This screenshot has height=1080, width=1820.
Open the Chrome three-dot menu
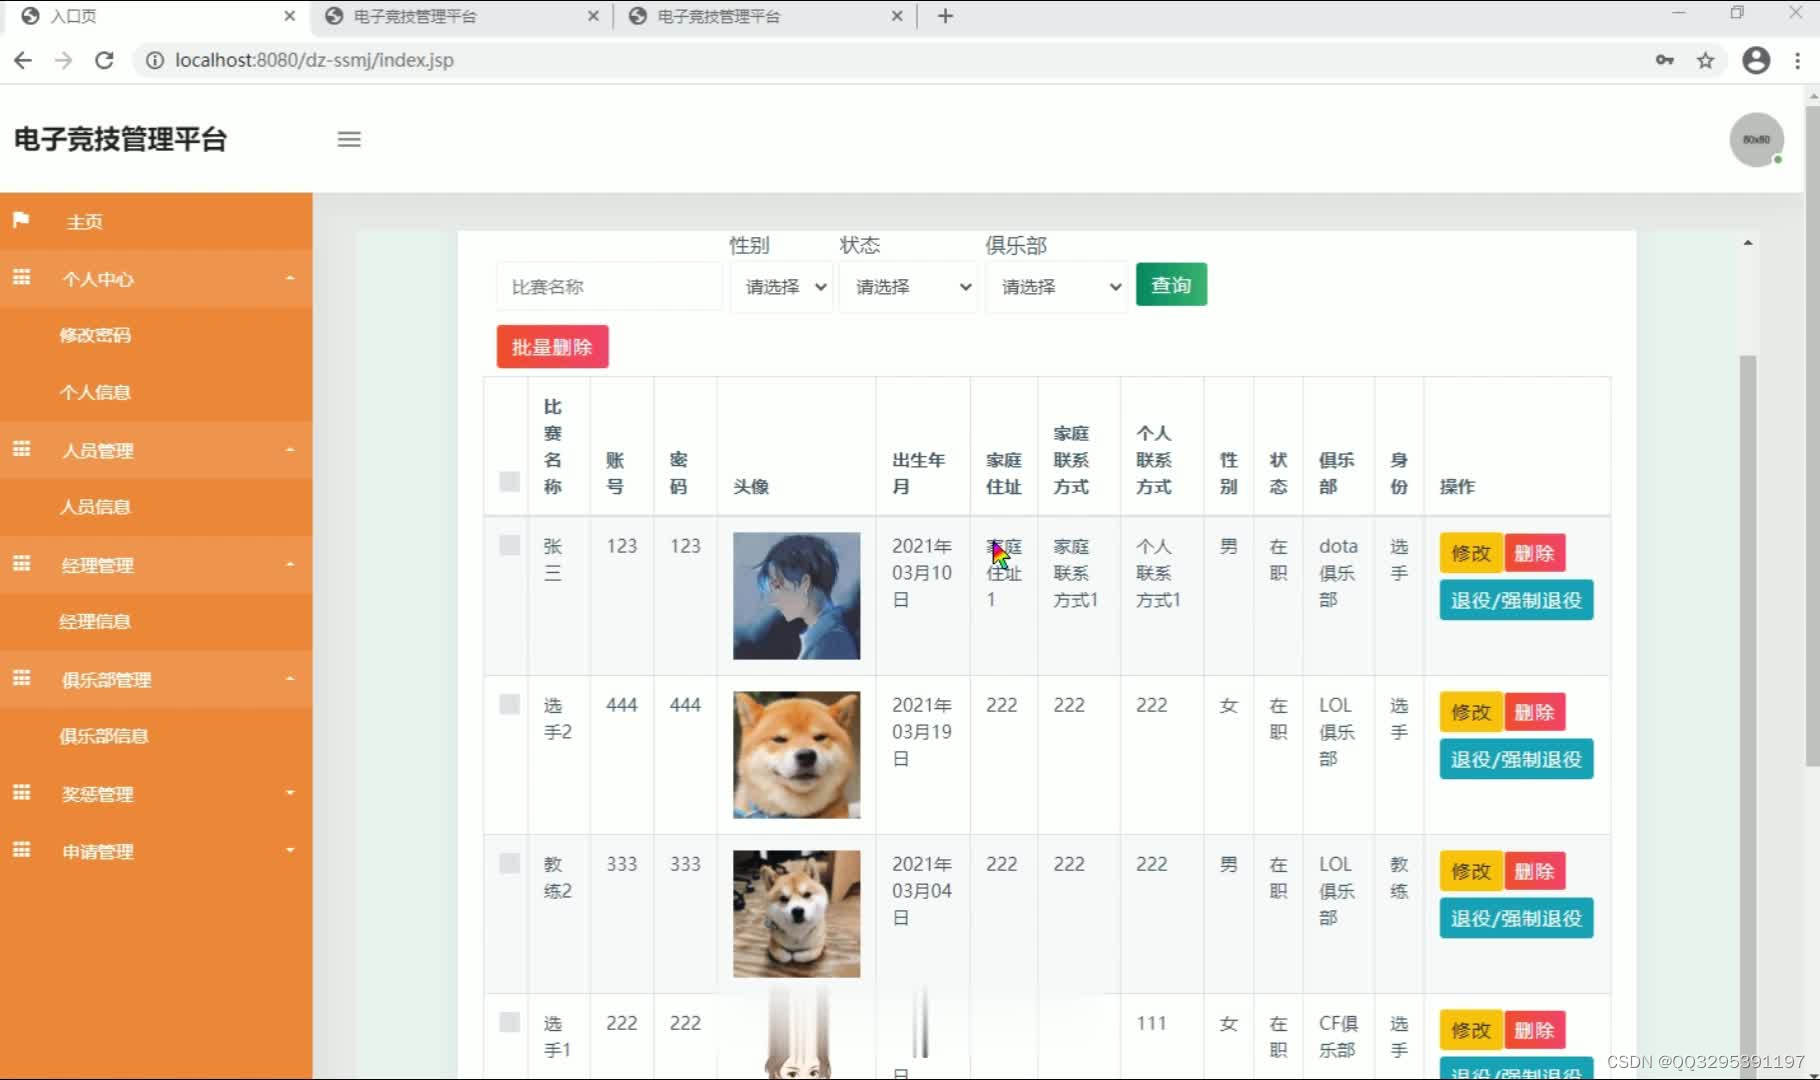coord(1798,60)
